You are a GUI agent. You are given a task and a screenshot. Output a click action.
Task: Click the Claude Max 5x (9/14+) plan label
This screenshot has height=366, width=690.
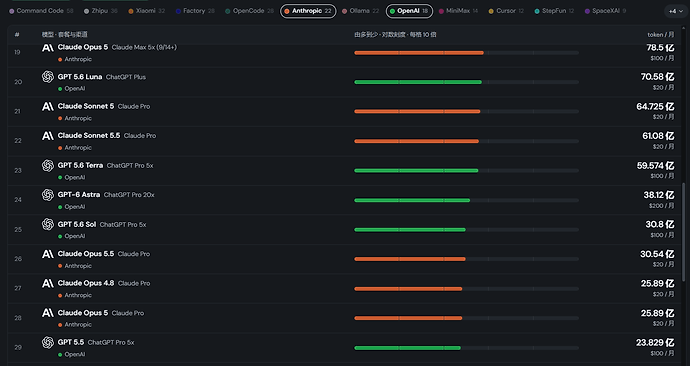[144, 47]
